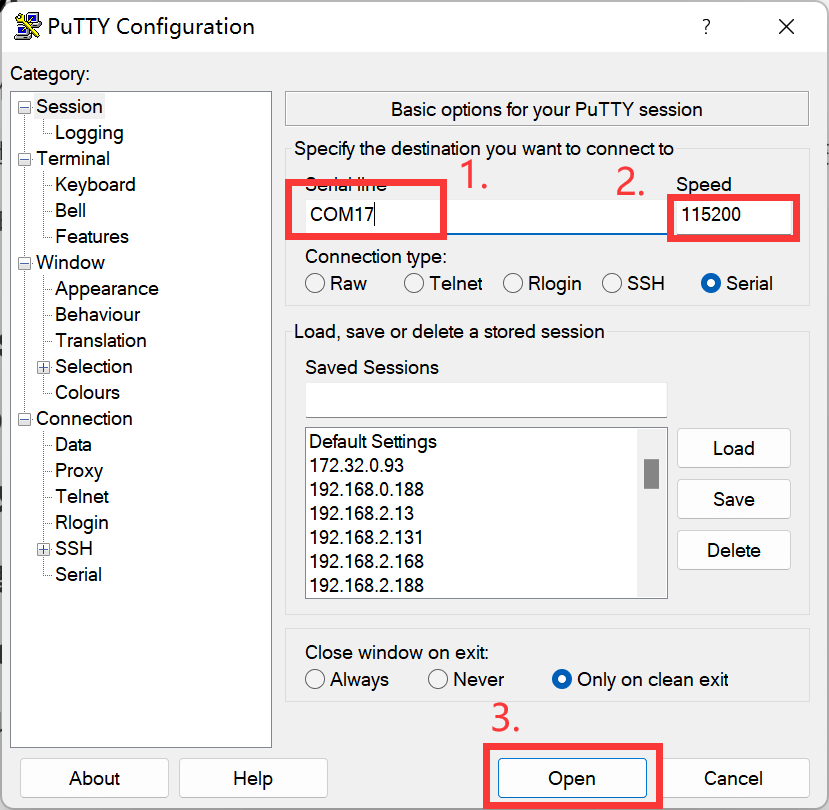829x810 pixels.
Task: Open the Serial settings page
Action: click(77, 574)
